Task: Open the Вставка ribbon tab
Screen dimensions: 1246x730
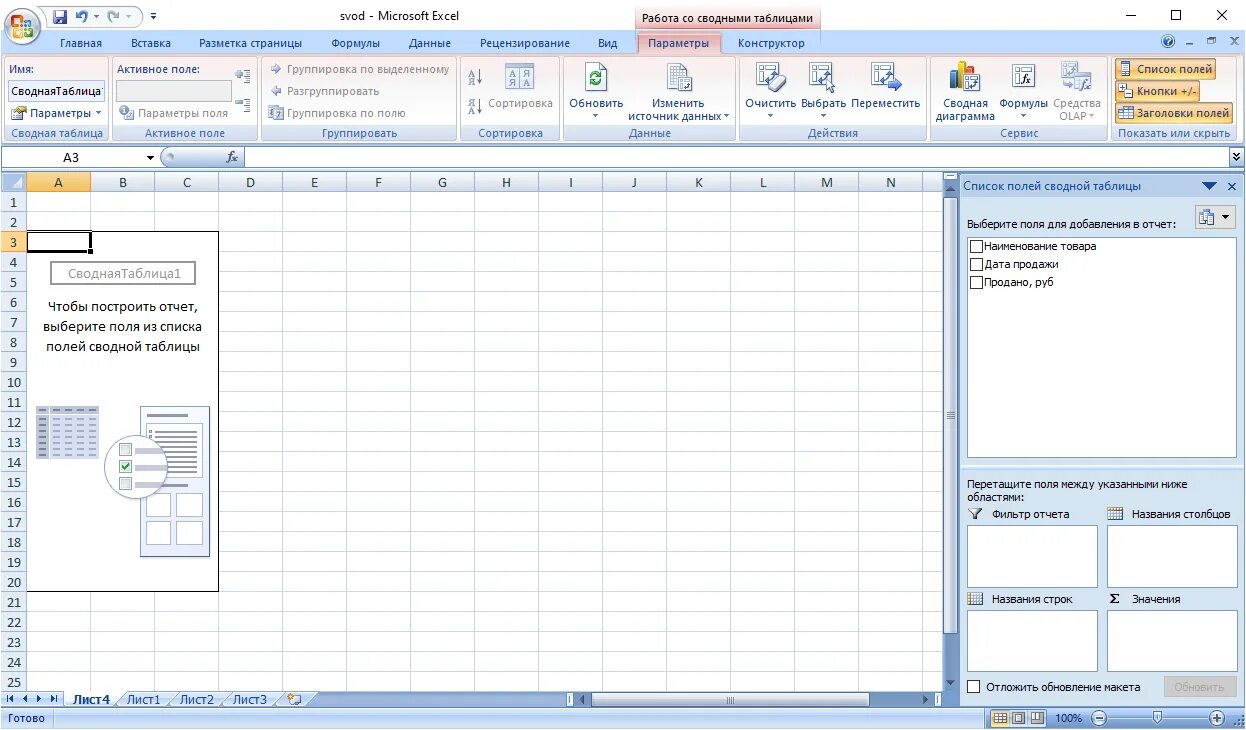Action: point(151,43)
